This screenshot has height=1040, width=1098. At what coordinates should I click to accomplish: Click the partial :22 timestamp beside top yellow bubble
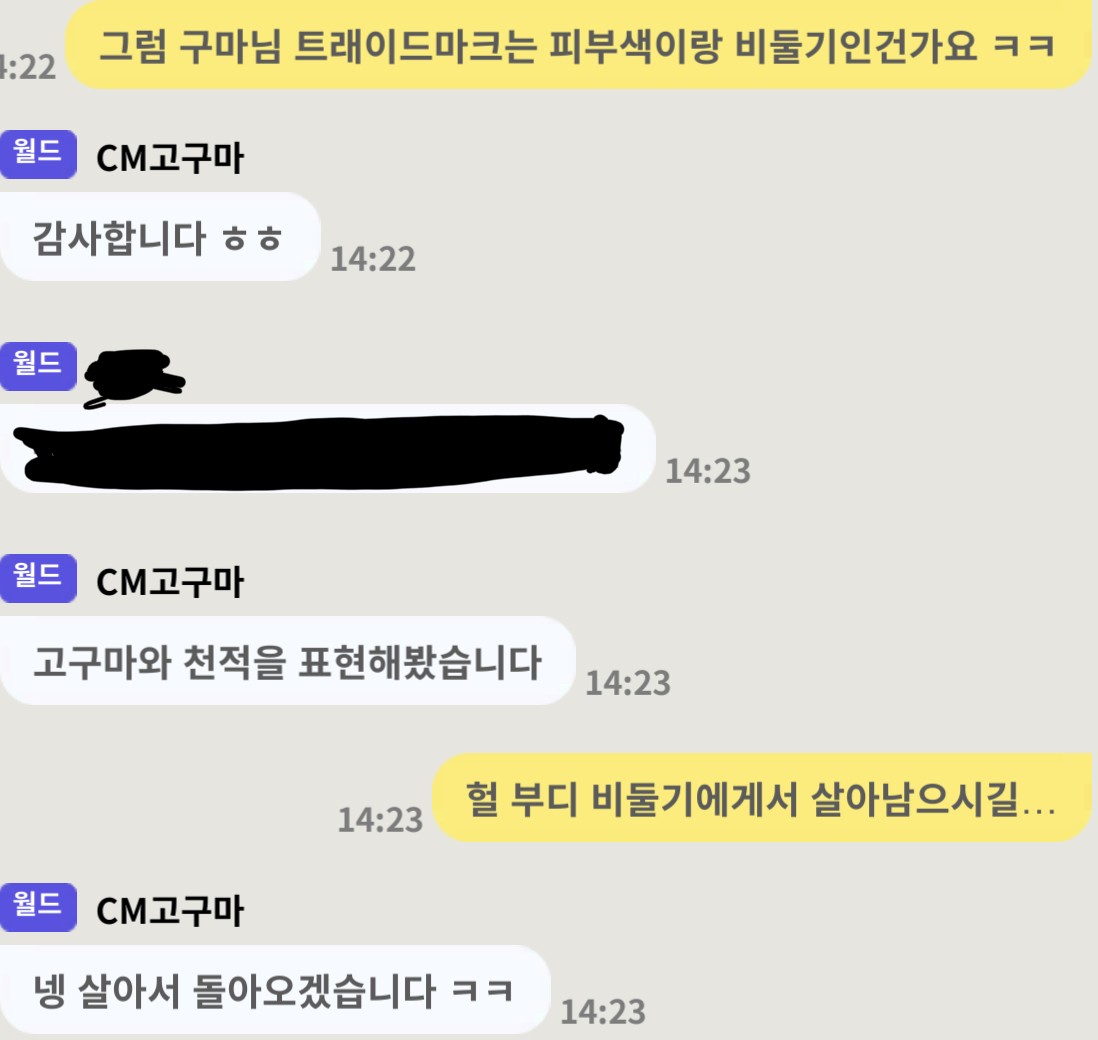[x=27, y=67]
